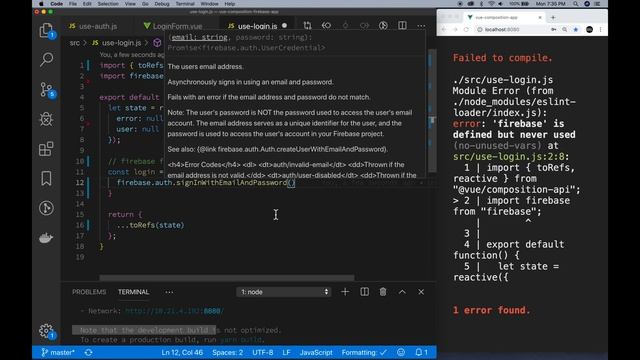Image resolution: width=640 pixels, height=360 pixels.
Task: Switch to the PROBLEMS panel tab
Action: [x=89, y=292]
